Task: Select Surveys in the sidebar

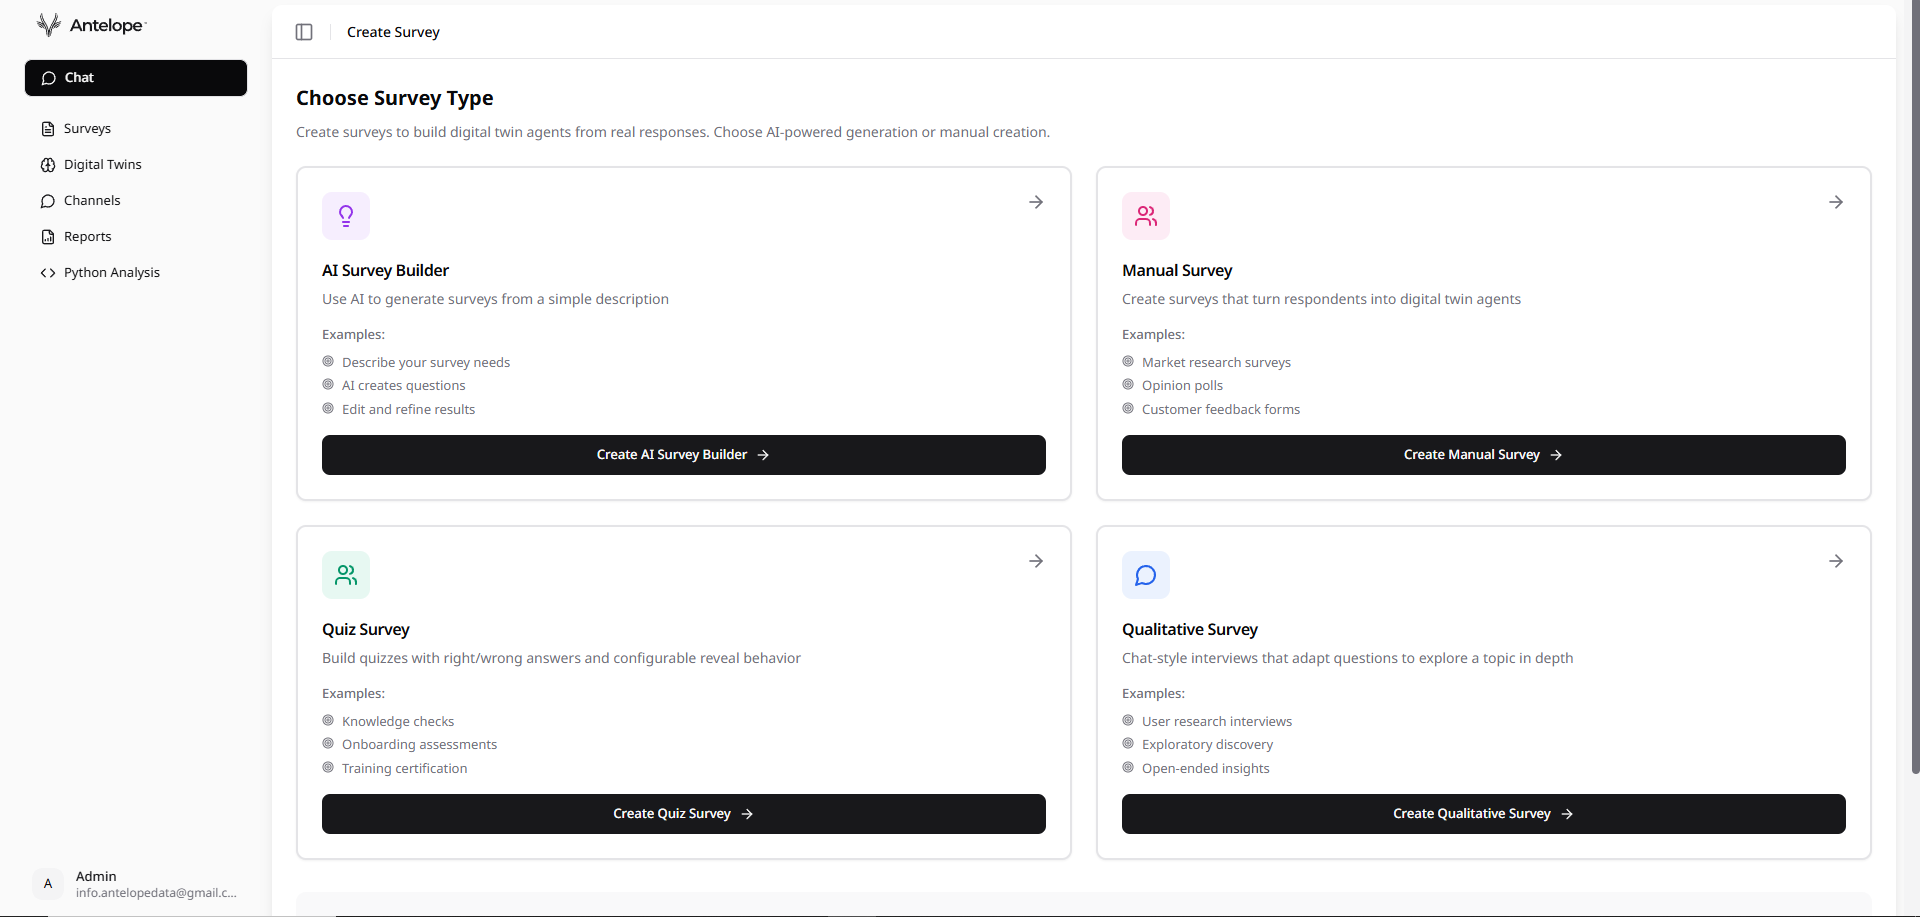Action: [88, 128]
